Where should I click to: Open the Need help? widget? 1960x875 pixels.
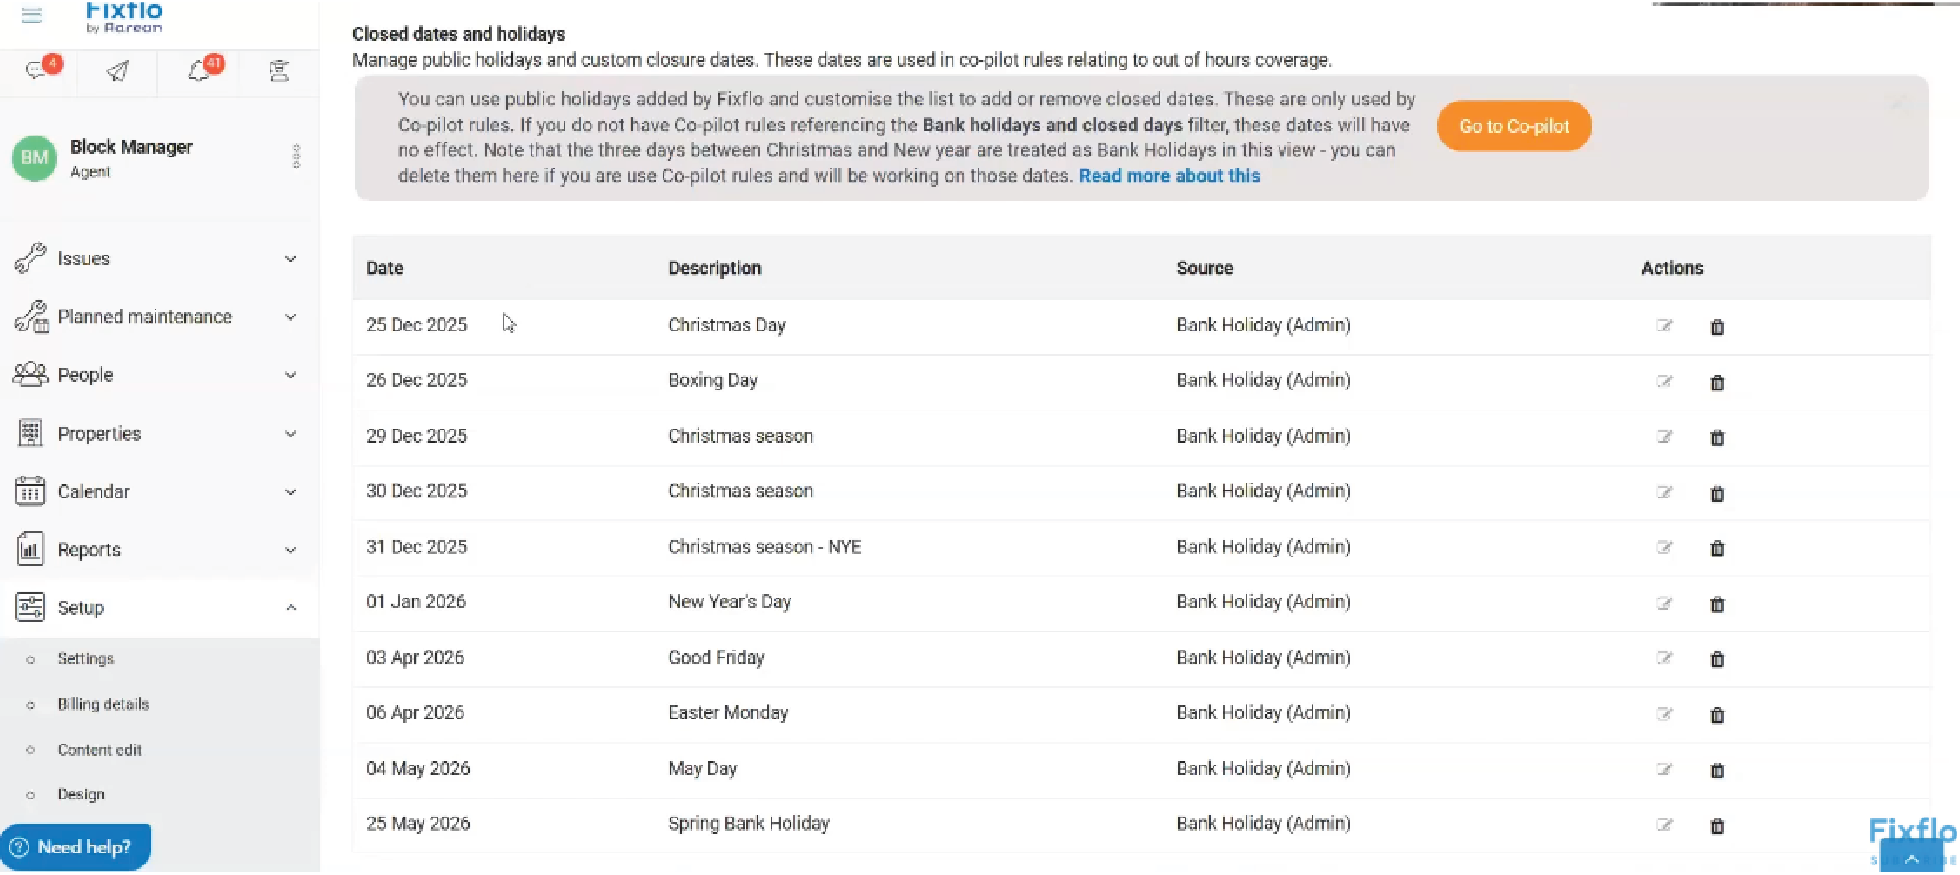[76, 847]
